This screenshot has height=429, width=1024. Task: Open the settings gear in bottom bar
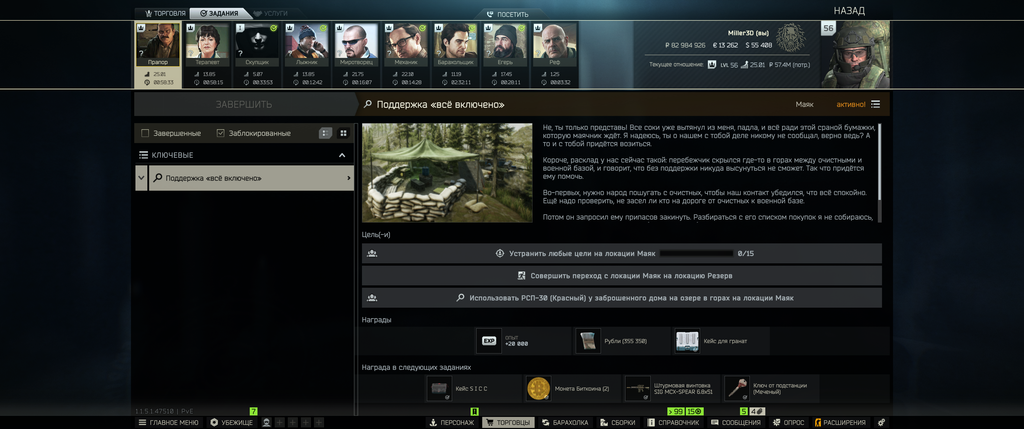click(882, 422)
